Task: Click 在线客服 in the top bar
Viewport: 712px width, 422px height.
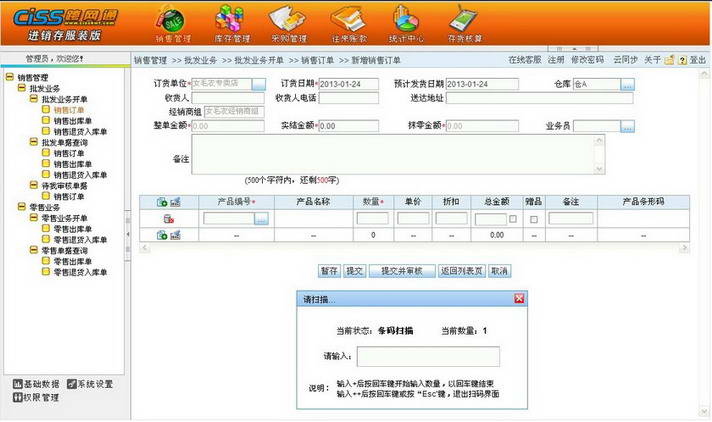Action: tap(524, 60)
